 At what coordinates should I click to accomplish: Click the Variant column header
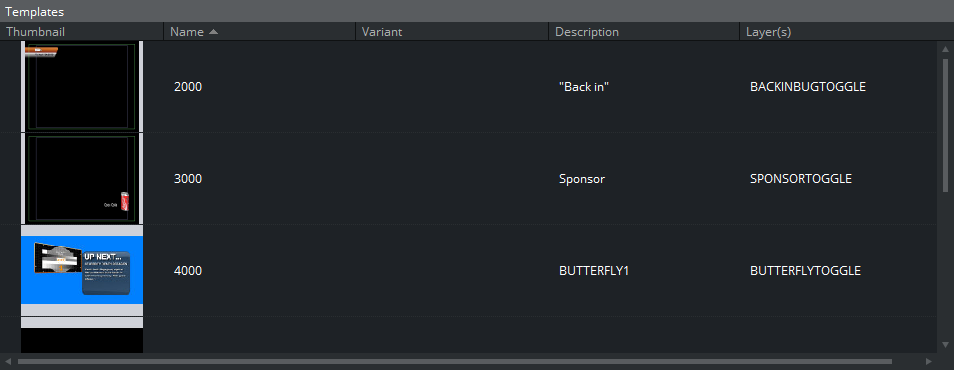click(452, 32)
